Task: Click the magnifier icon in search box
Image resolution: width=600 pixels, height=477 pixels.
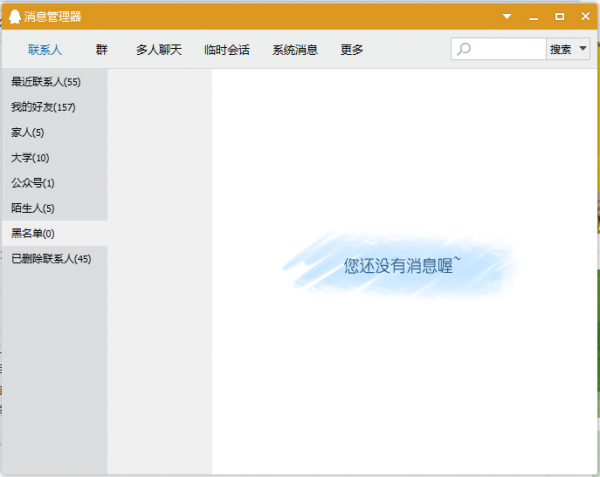Action: point(464,49)
